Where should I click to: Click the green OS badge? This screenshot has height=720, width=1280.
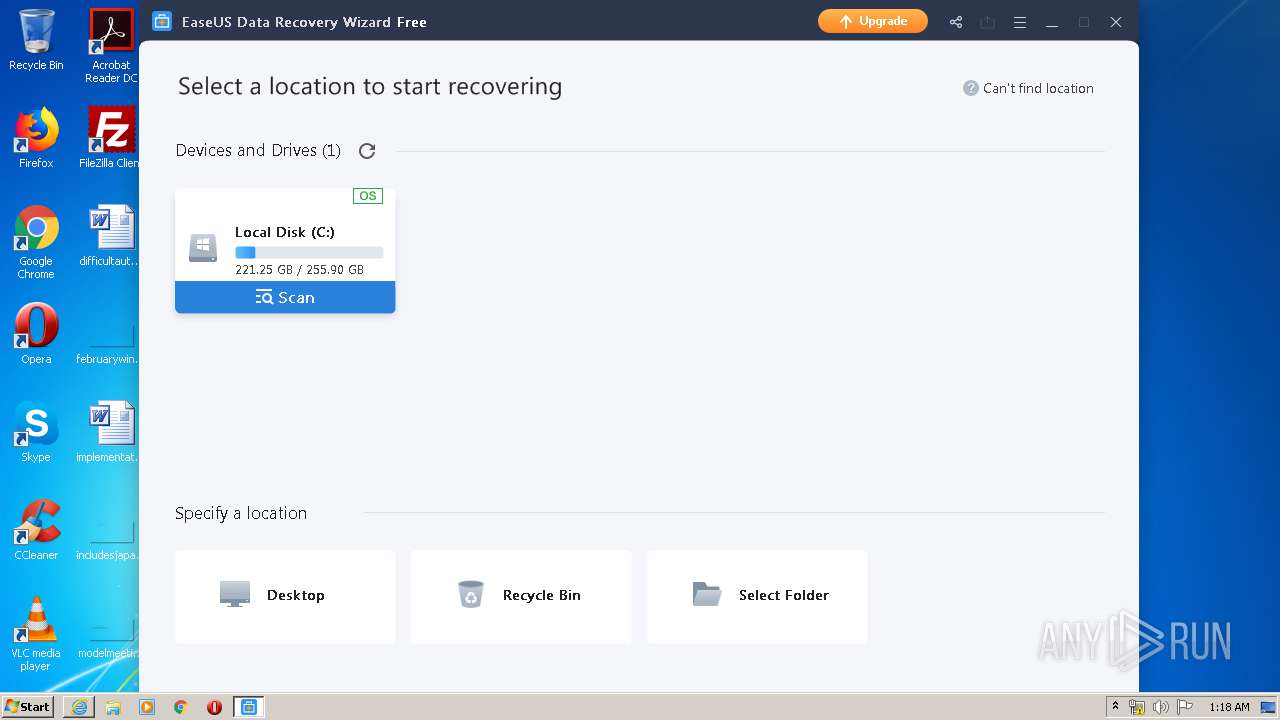[368, 196]
